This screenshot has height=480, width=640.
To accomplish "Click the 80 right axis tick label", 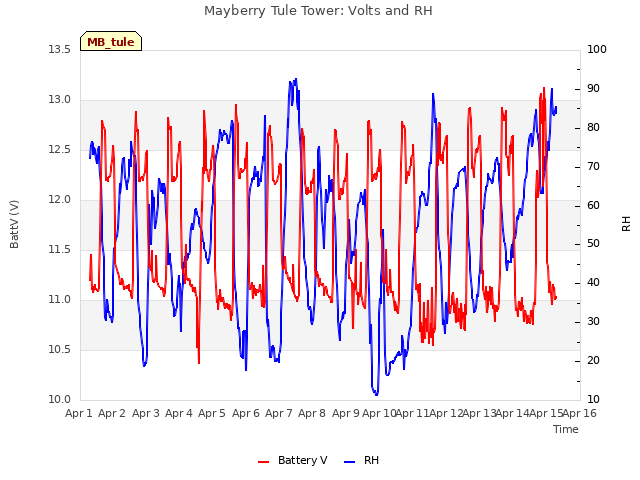I will coord(593,128).
